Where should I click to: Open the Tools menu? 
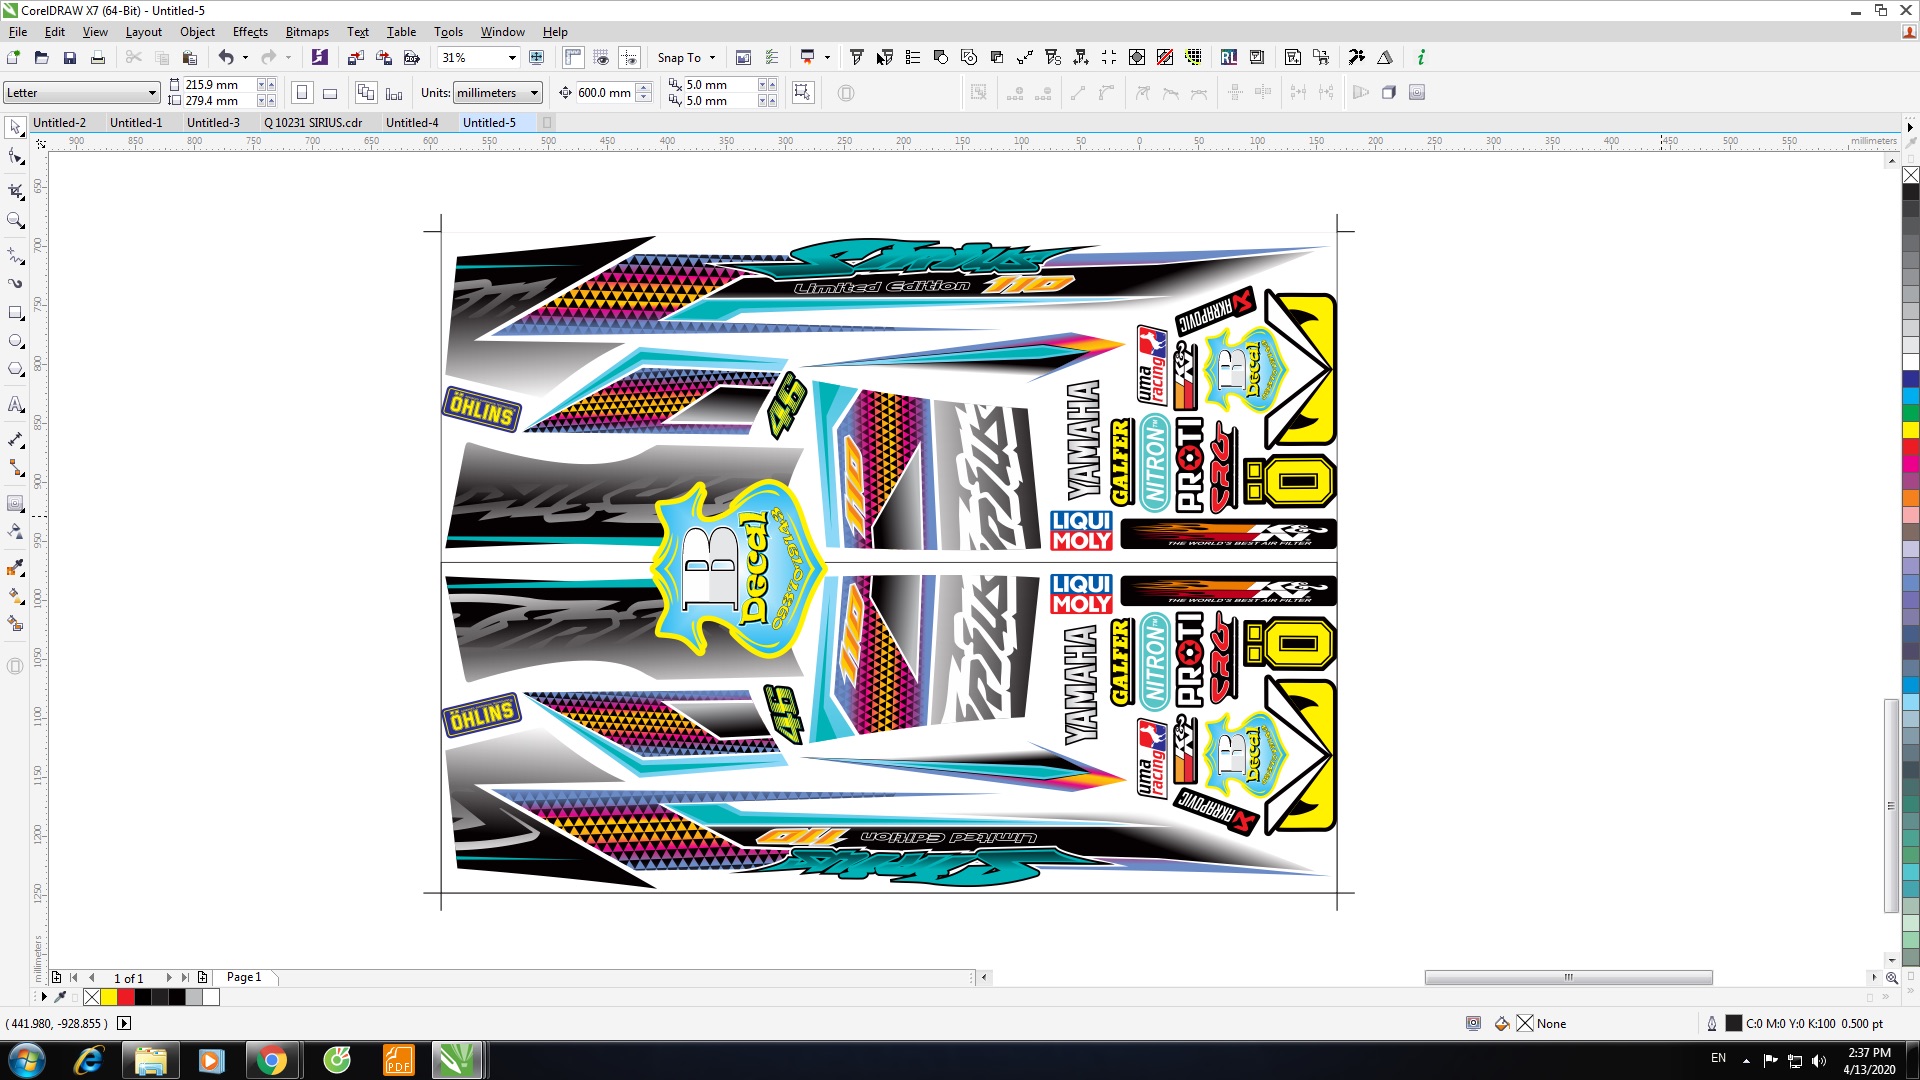point(448,32)
